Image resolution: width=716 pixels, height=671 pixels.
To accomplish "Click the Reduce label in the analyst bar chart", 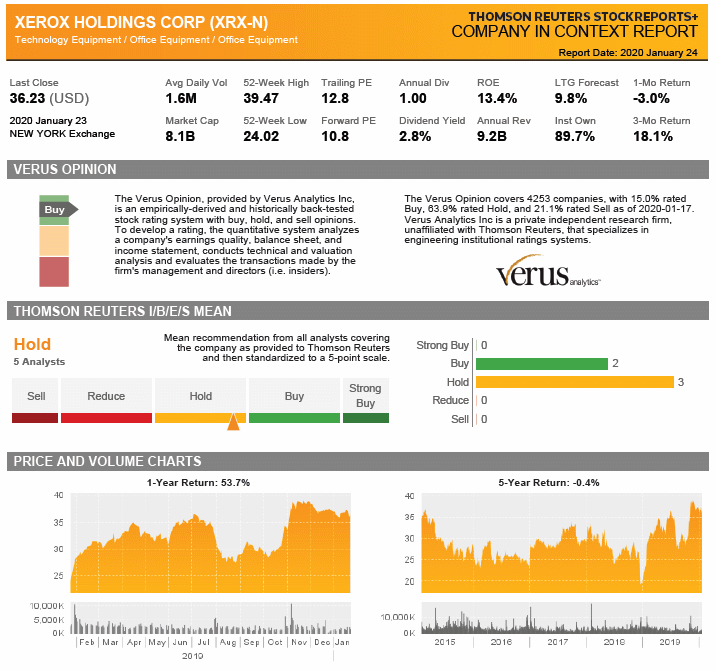I will click(x=451, y=400).
